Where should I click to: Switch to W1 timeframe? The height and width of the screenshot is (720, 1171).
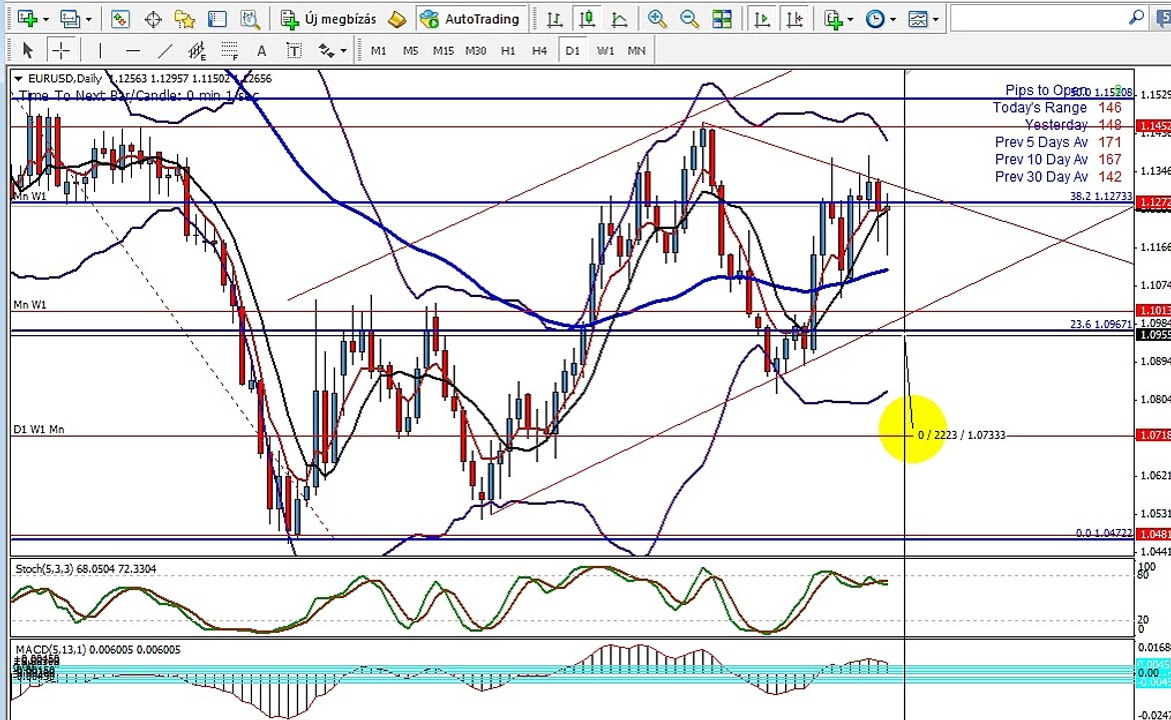coord(605,51)
